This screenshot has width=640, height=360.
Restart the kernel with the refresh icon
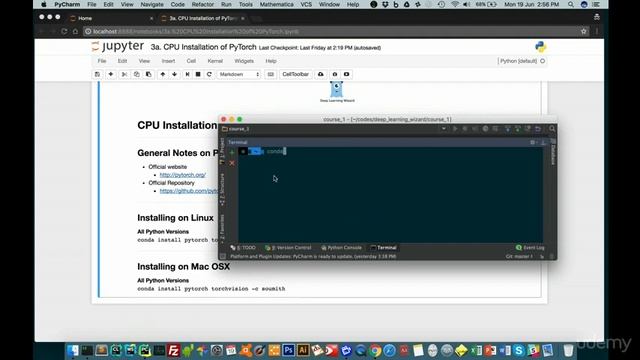(x=209, y=74)
